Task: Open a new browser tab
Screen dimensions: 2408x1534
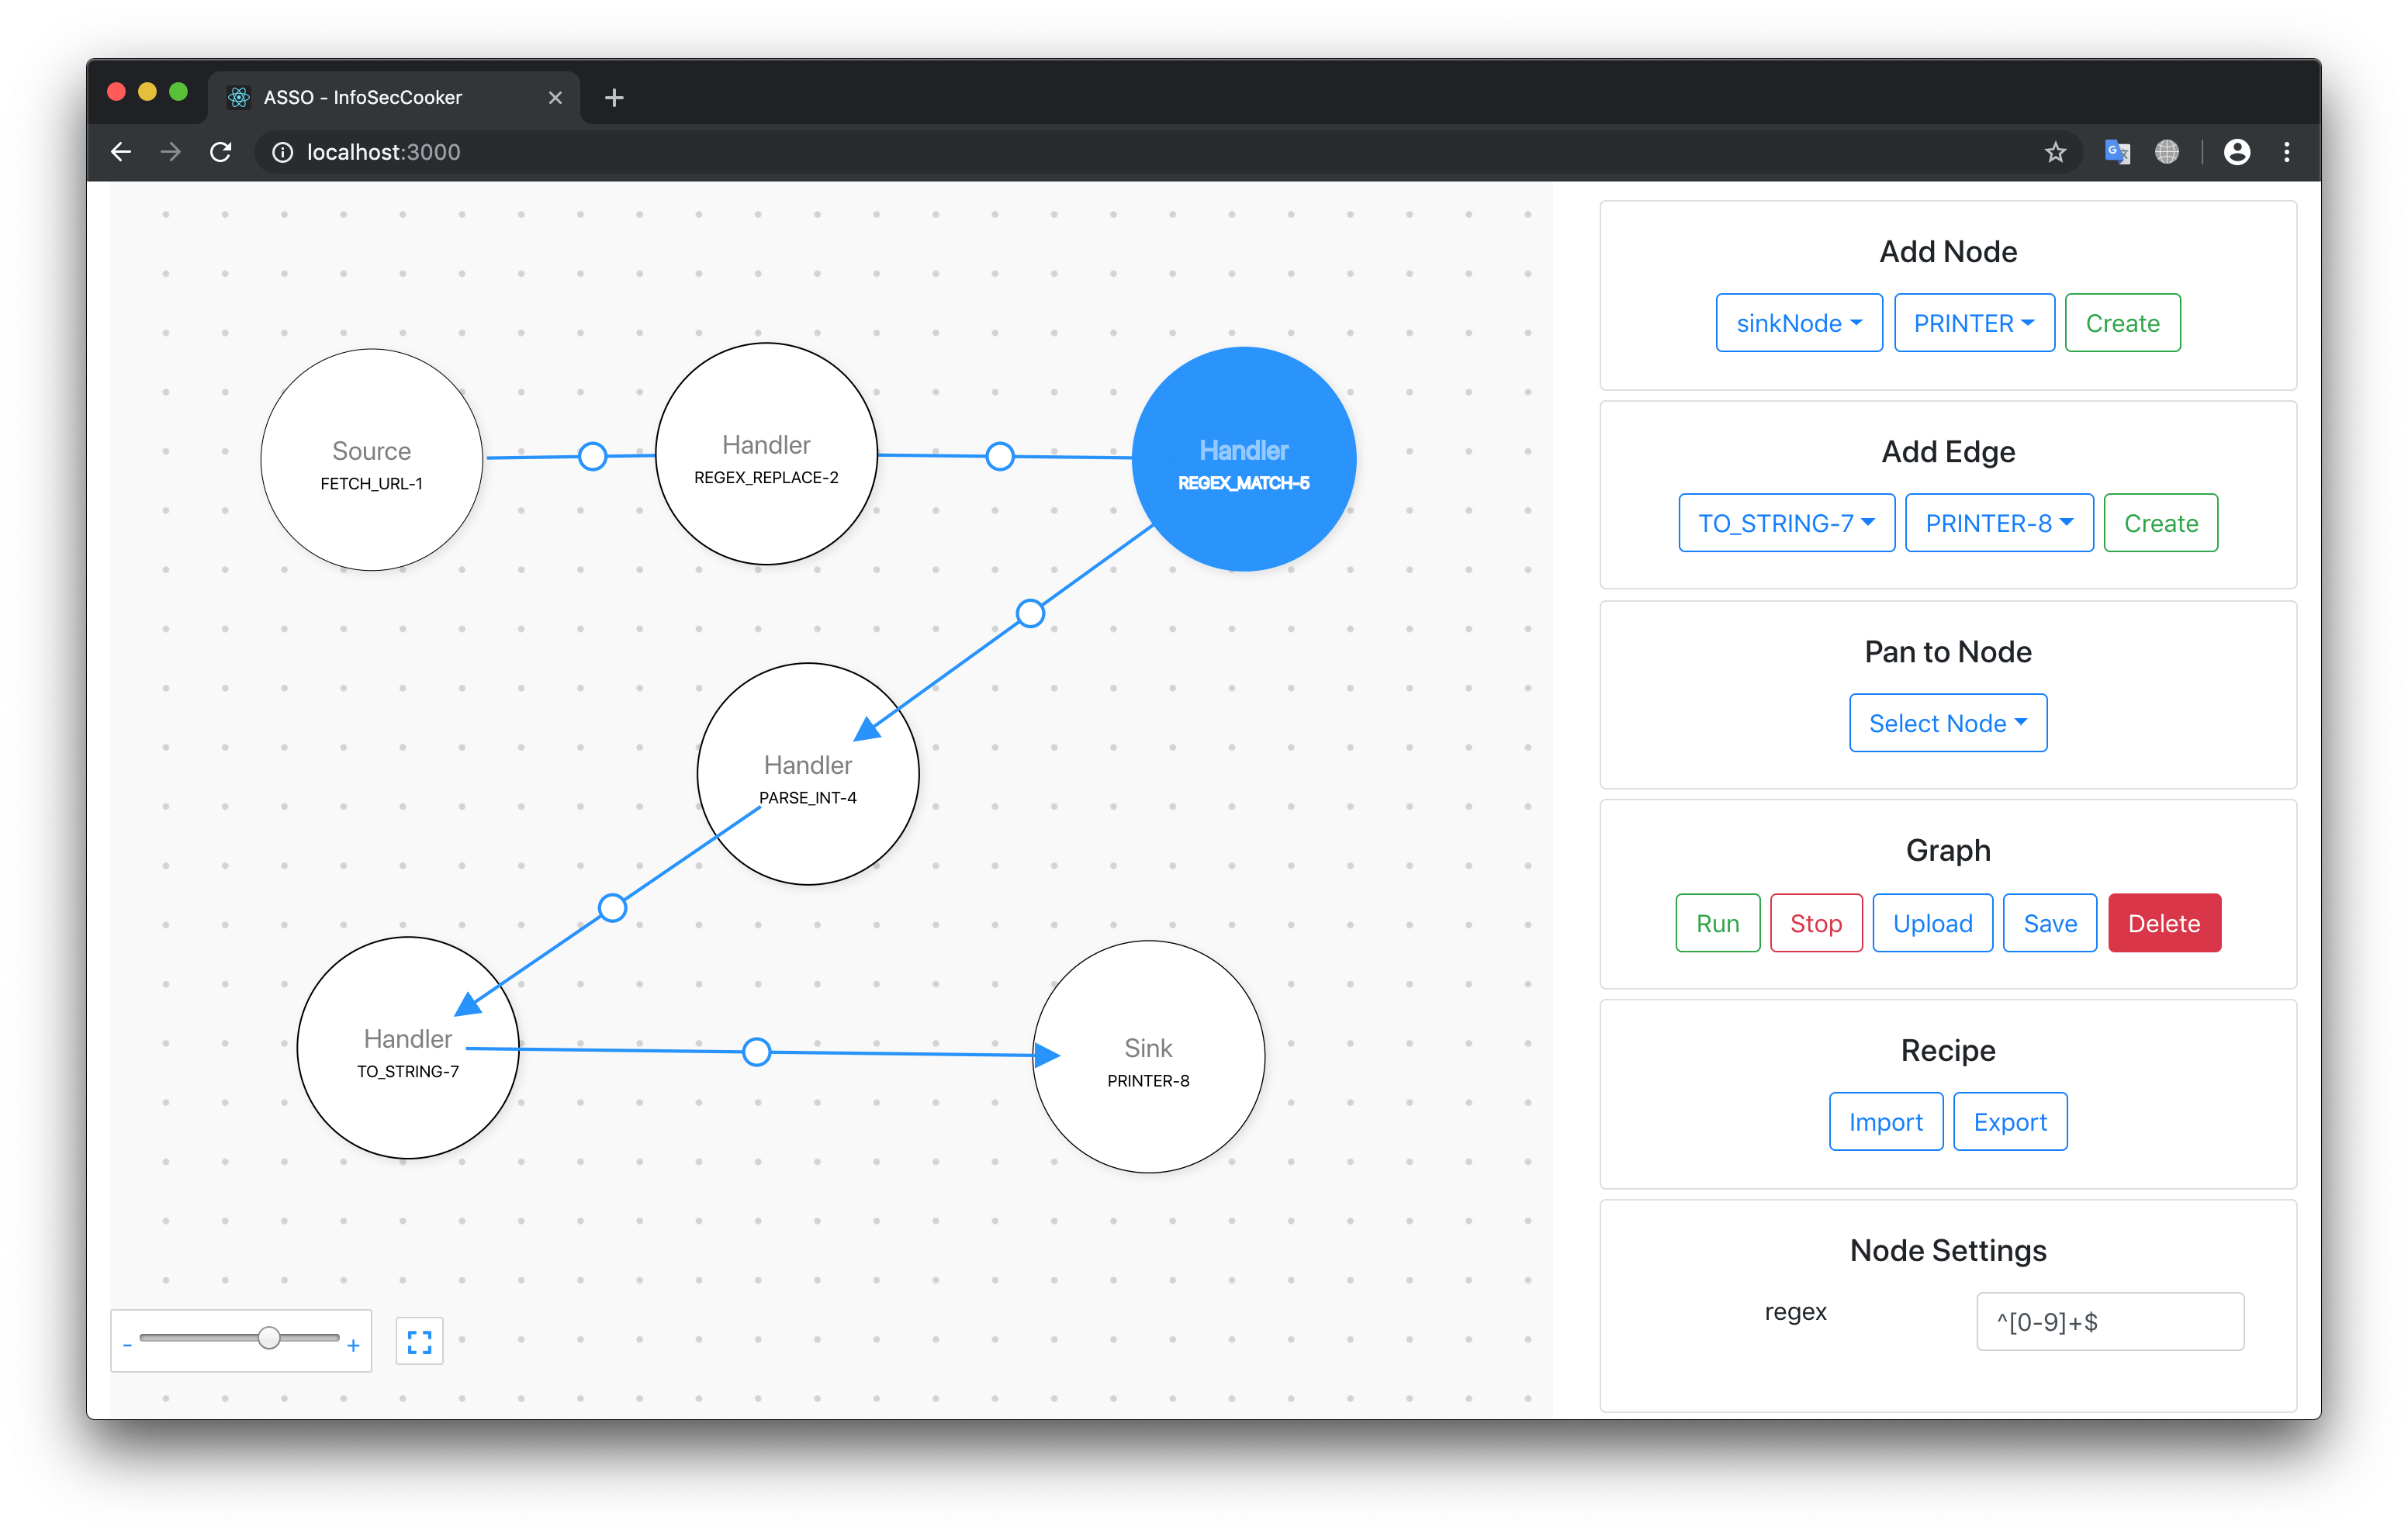Action: 614,97
